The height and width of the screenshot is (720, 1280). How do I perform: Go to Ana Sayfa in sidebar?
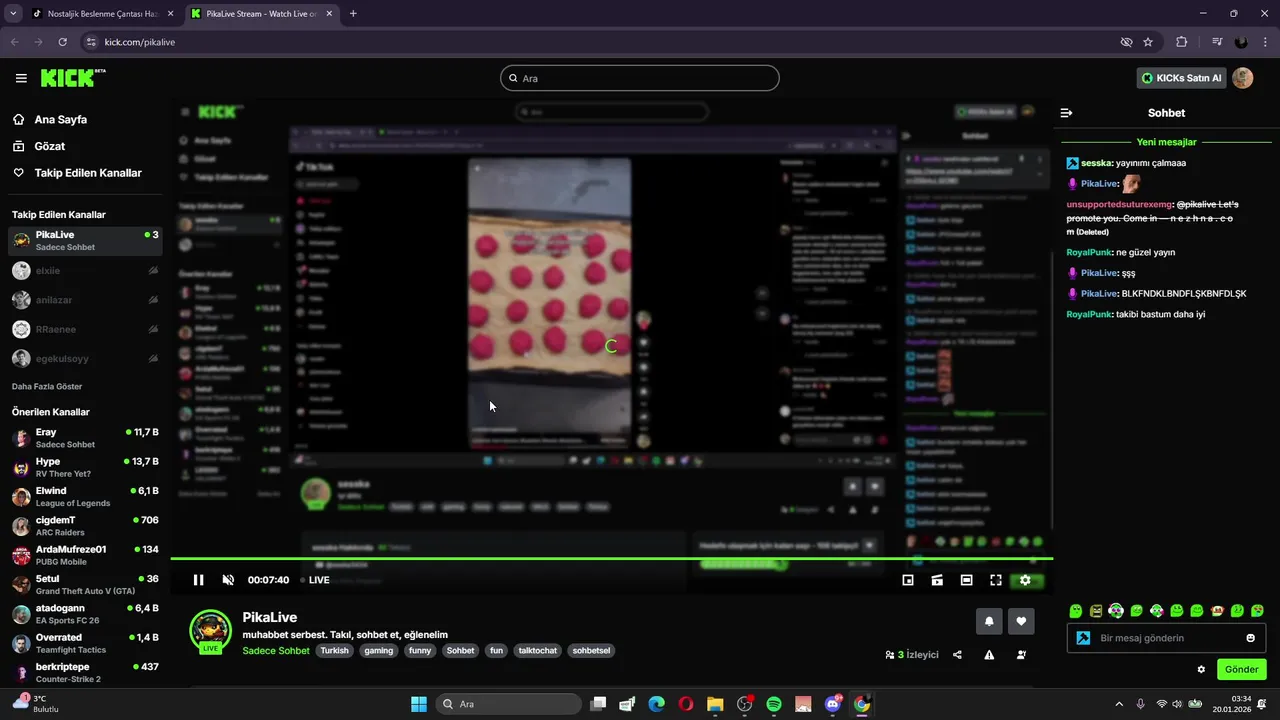pos(61,119)
